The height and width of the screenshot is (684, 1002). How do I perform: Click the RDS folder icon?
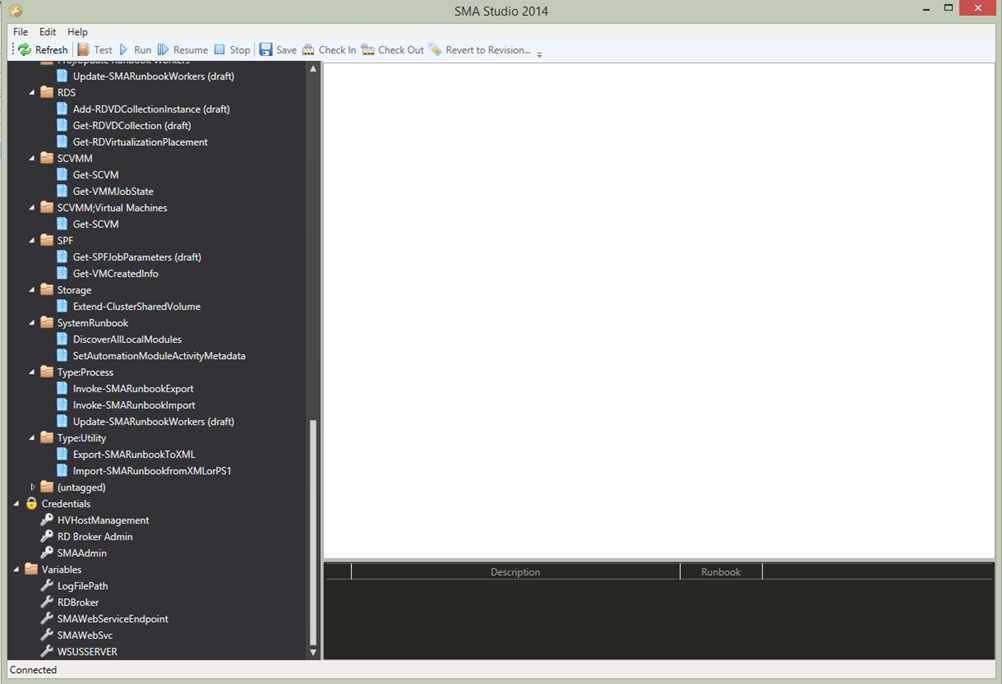47,92
